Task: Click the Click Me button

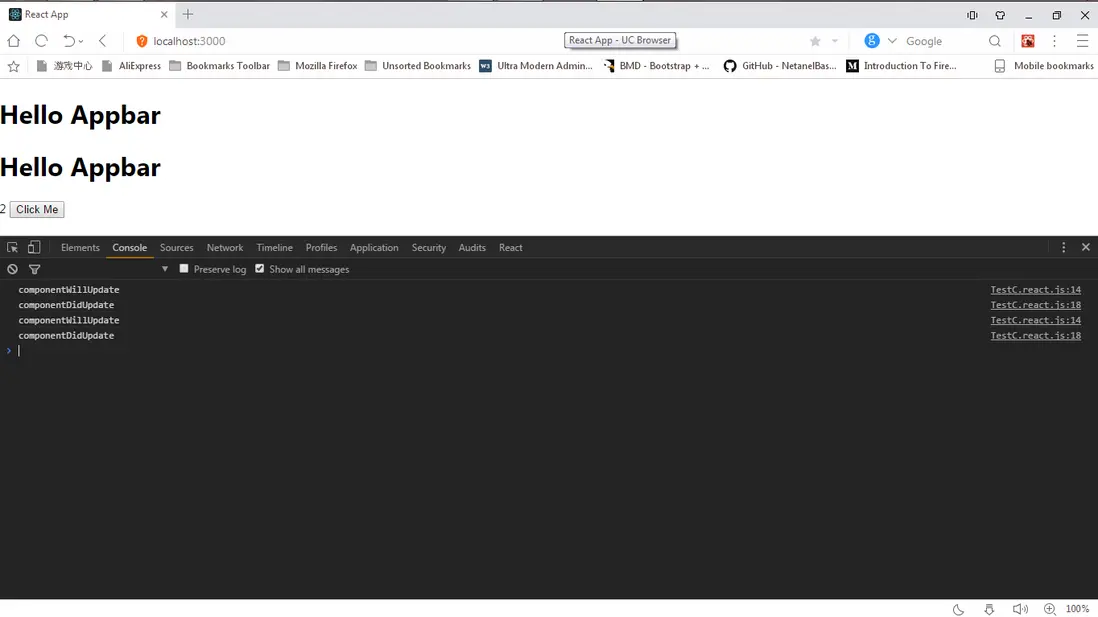Action: [x=37, y=209]
